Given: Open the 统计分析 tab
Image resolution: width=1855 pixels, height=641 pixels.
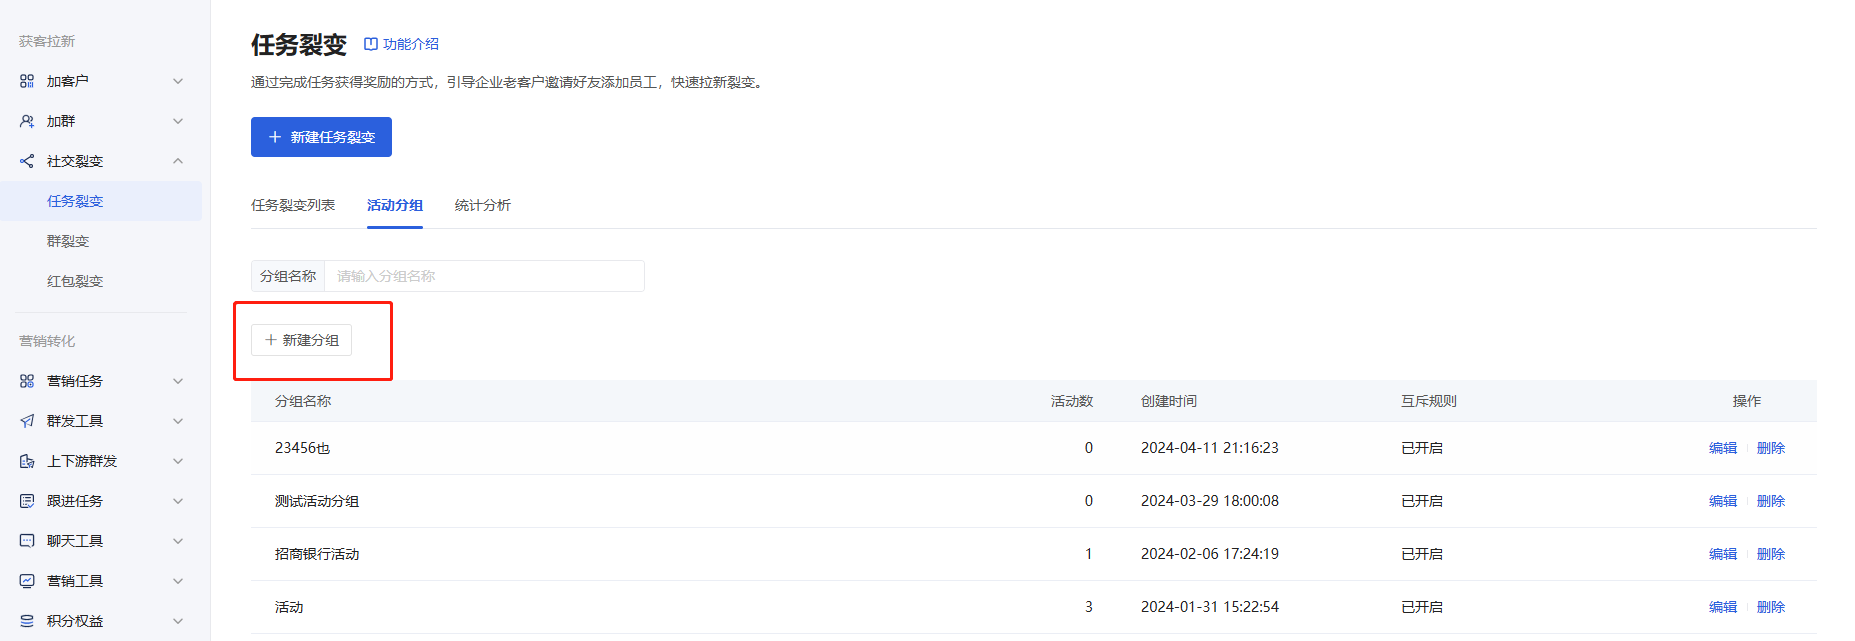Looking at the screenshot, I should coord(483,205).
